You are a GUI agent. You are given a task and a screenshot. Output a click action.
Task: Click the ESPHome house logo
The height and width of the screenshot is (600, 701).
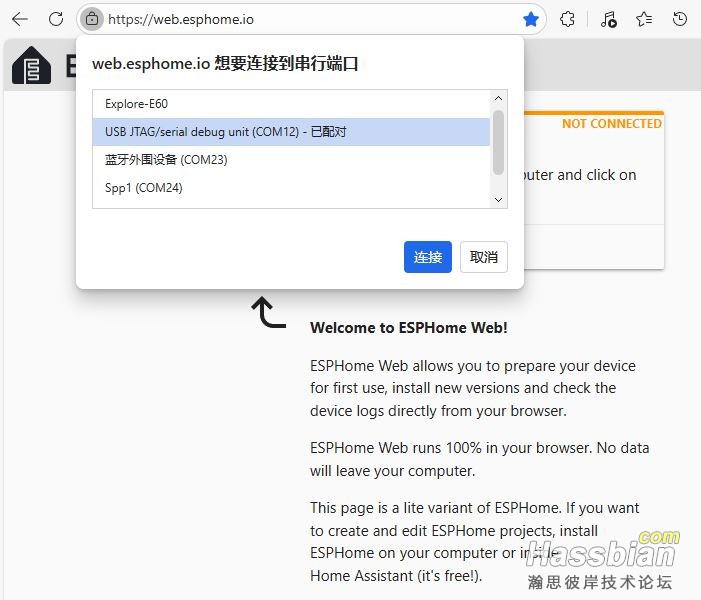[x=31, y=65]
